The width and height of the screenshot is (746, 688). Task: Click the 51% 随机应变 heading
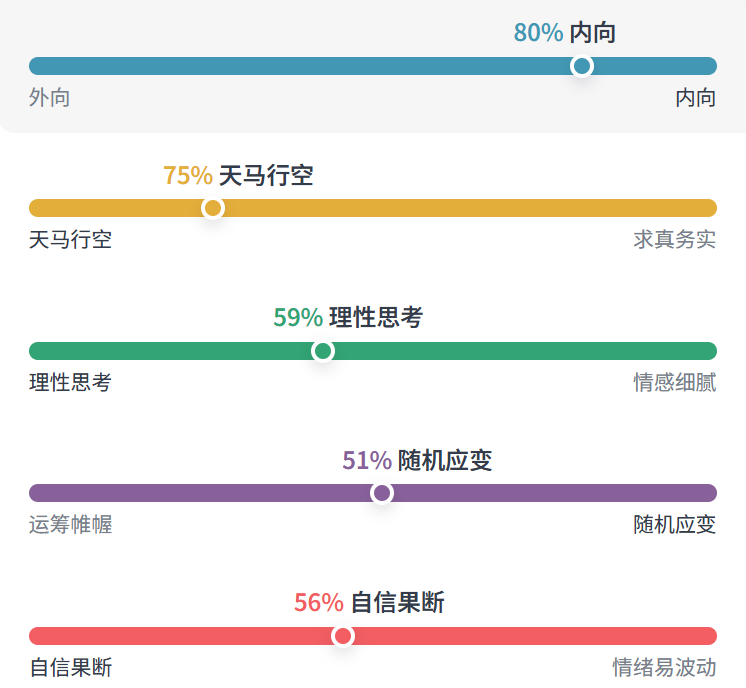point(417,461)
